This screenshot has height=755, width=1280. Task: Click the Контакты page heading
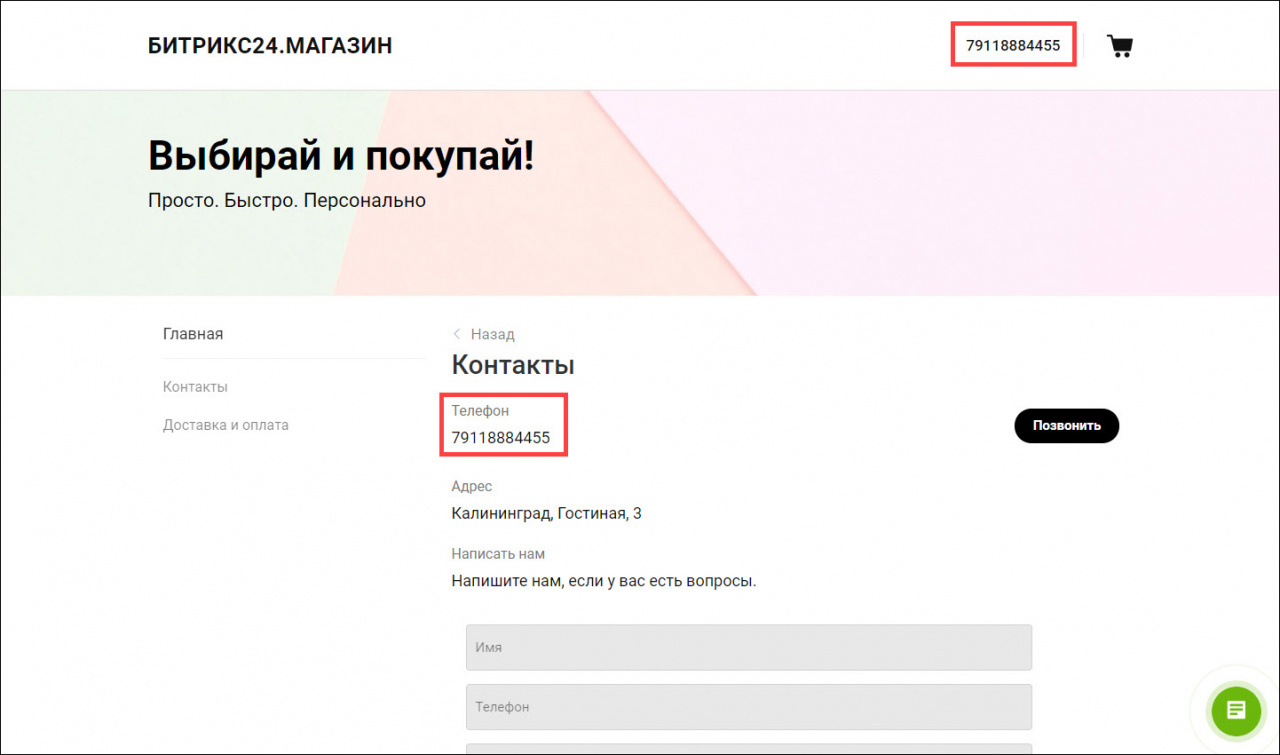pyautogui.click(x=513, y=365)
